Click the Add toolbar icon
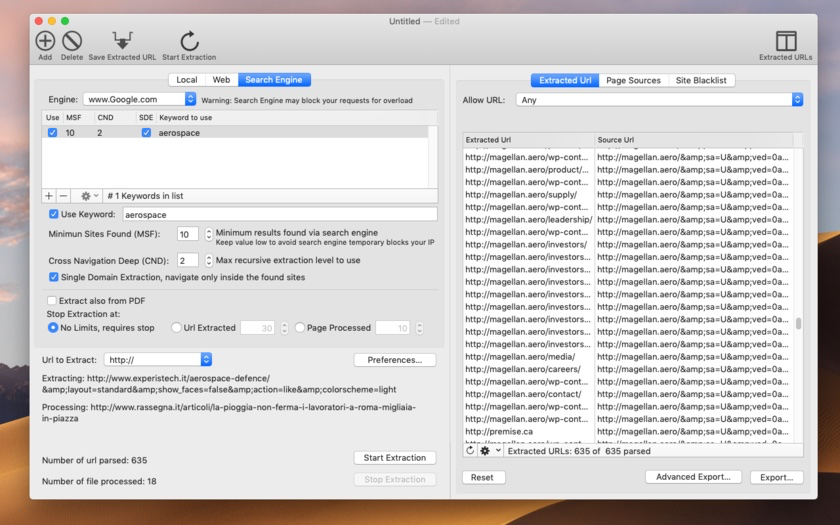This screenshot has height=525, width=840. click(x=45, y=41)
